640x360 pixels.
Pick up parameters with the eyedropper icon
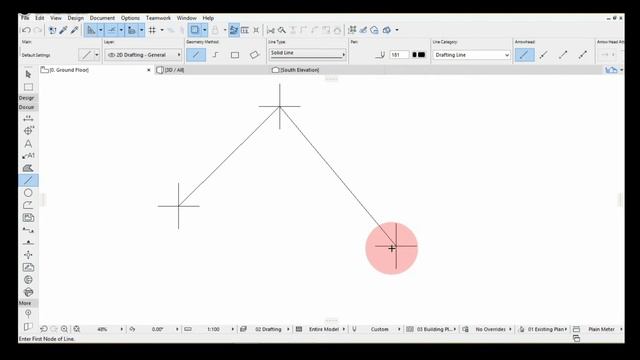pos(63,30)
